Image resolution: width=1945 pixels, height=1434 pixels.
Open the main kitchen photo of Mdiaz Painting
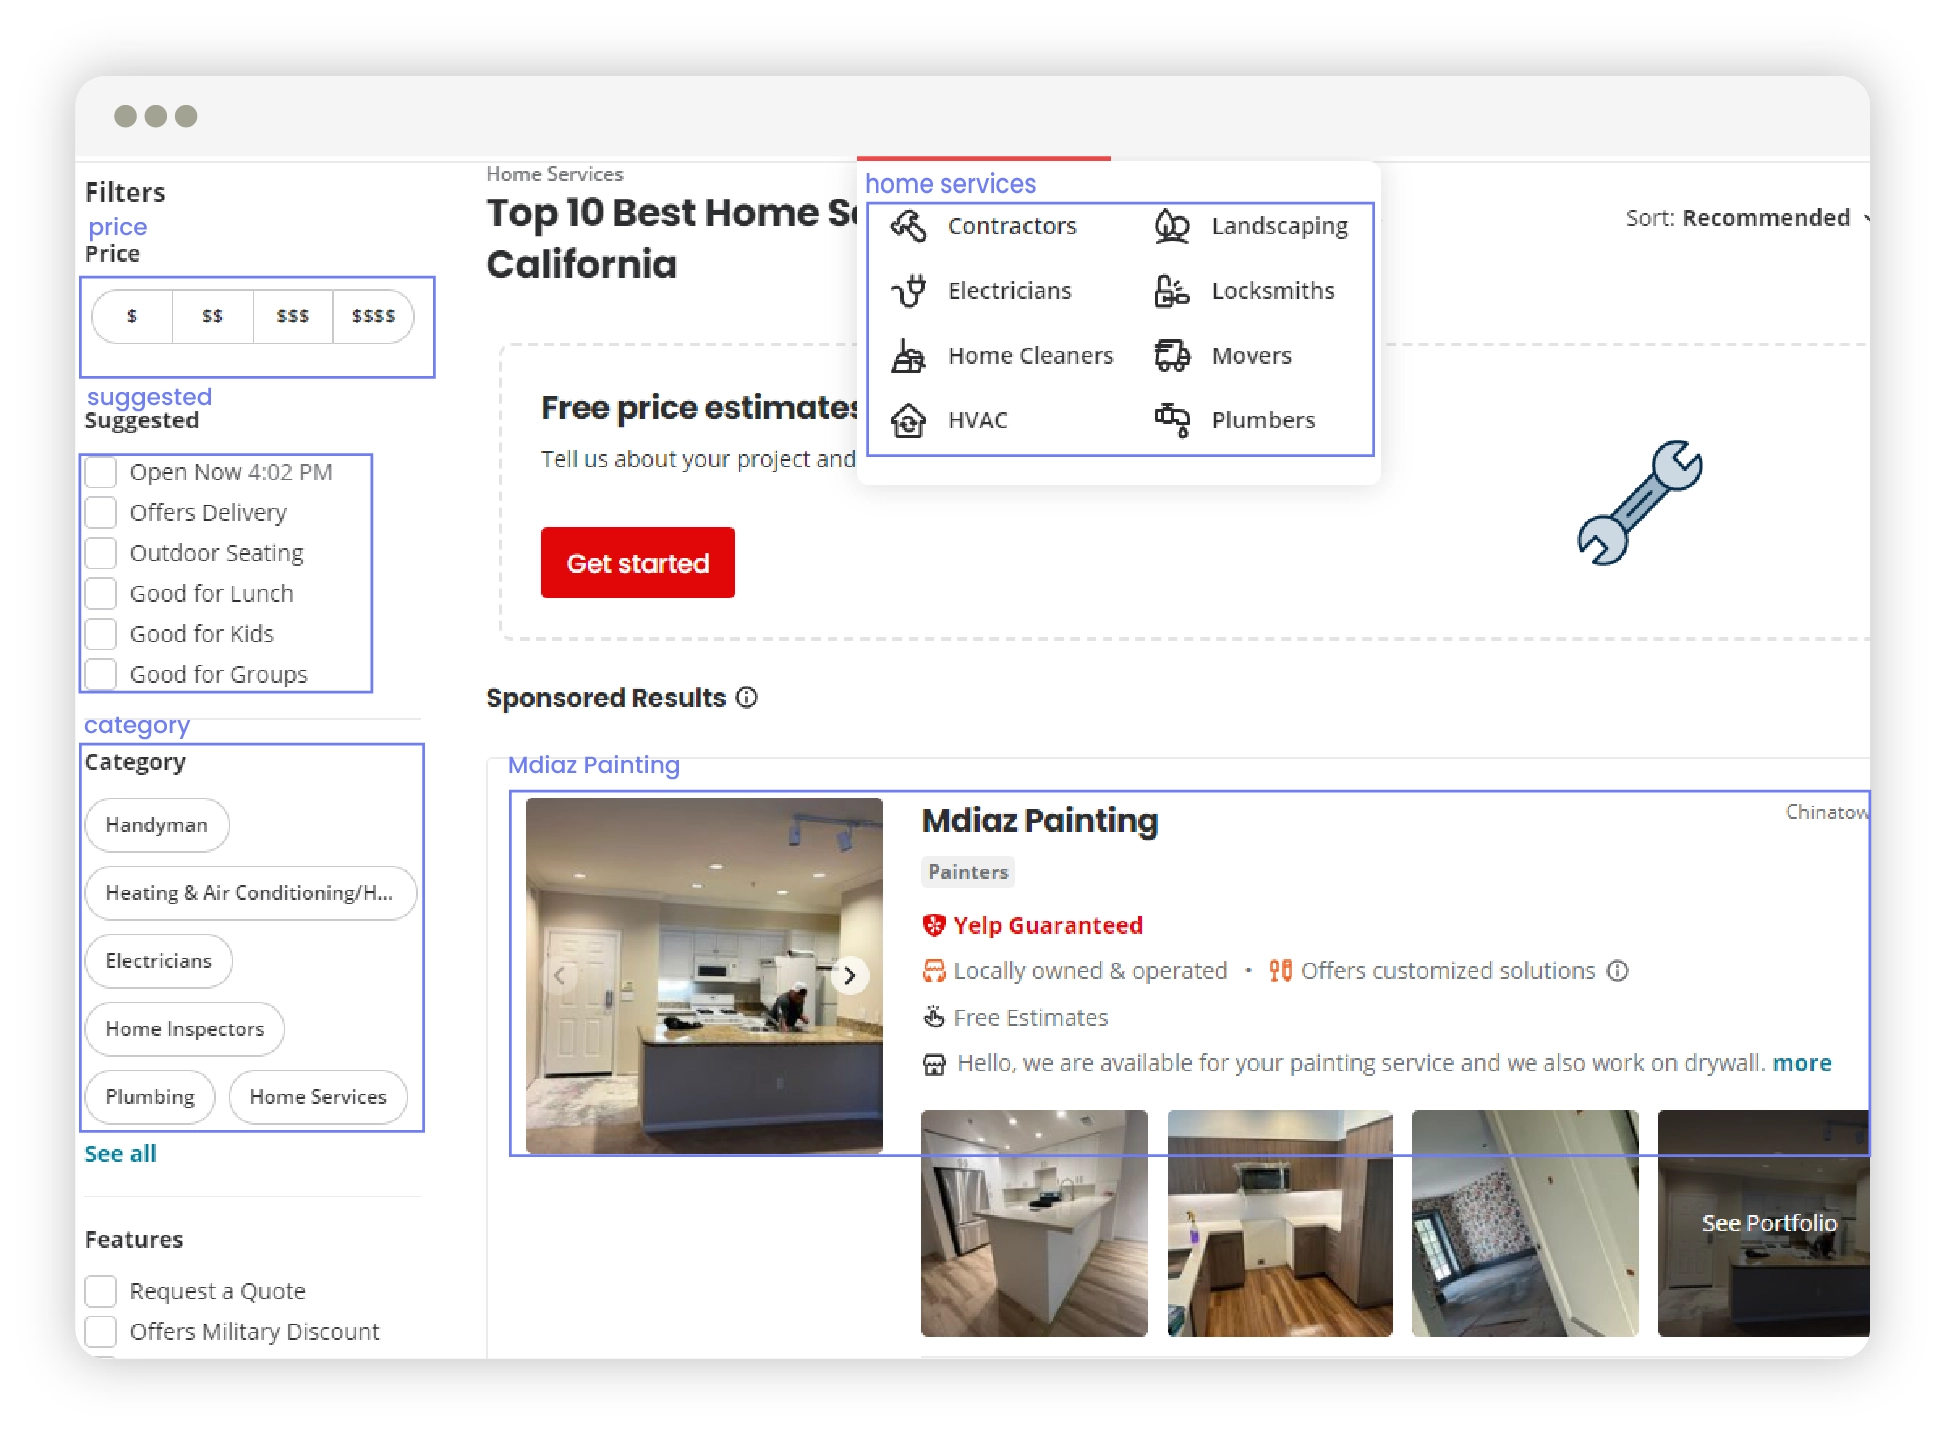tap(704, 975)
